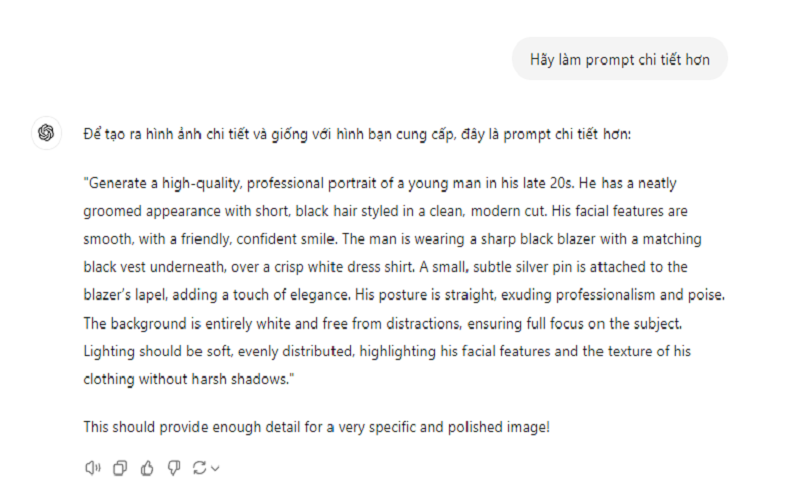Screen dimensions: 800x500
Task: Click the Read aloud speaker icon
Action: [x=93, y=467]
